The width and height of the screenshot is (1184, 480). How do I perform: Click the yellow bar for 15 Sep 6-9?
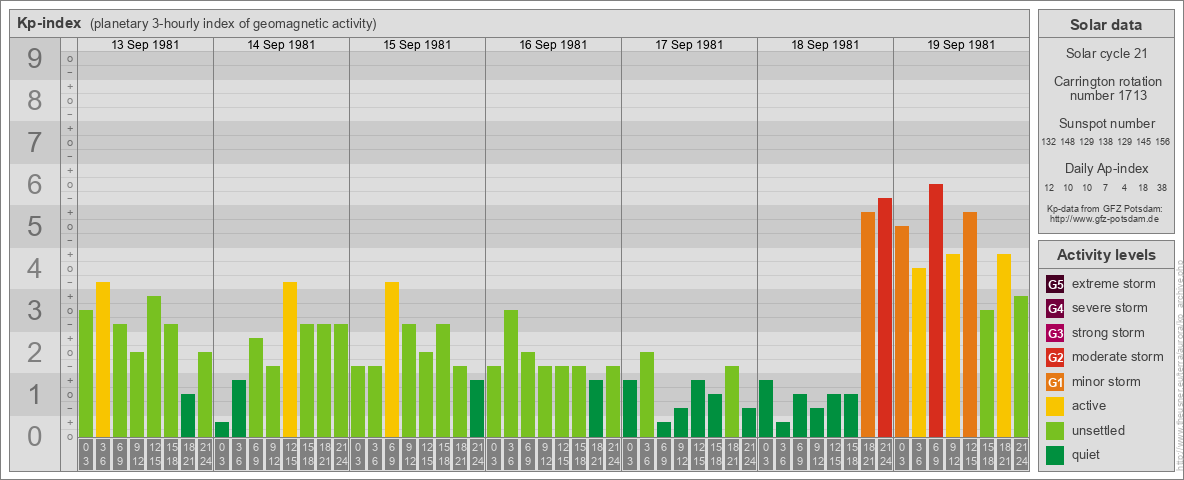[392, 358]
